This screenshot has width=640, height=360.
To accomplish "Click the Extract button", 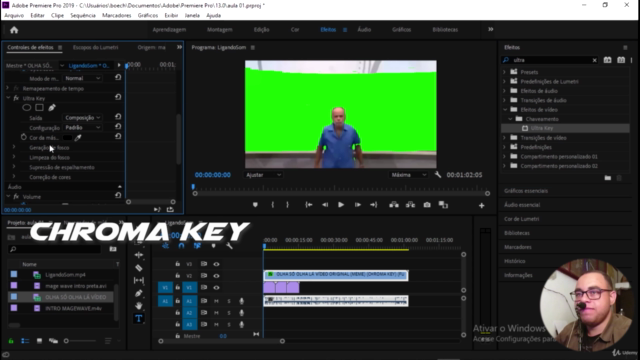I will [410, 205].
